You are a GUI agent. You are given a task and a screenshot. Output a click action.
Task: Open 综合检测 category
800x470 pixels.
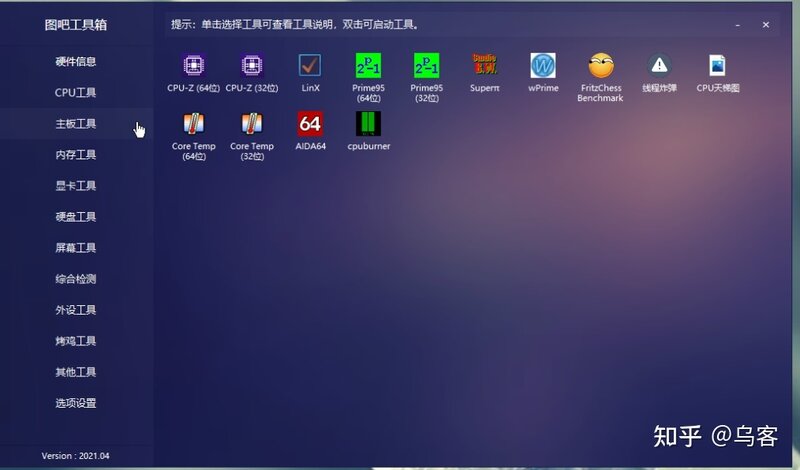(x=76, y=279)
